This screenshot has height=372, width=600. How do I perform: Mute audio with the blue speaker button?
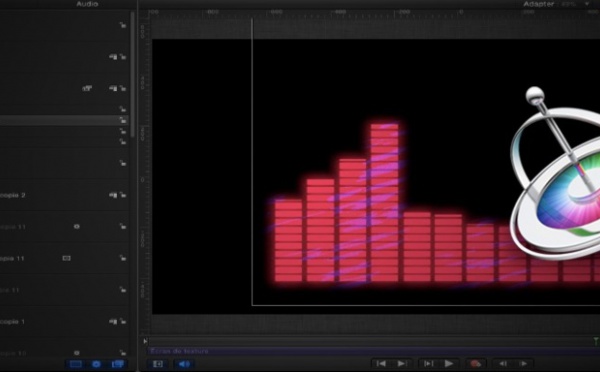click(184, 364)
